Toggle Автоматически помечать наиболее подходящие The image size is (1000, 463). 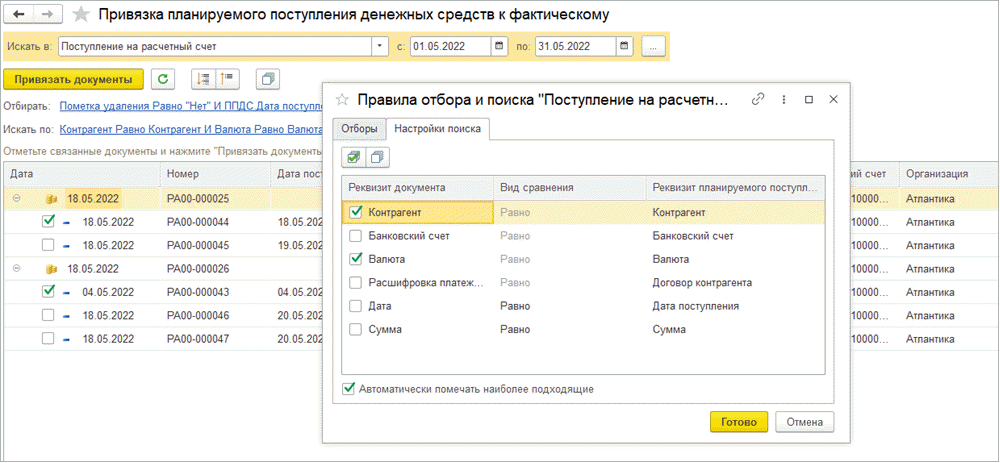pos(349,389)
